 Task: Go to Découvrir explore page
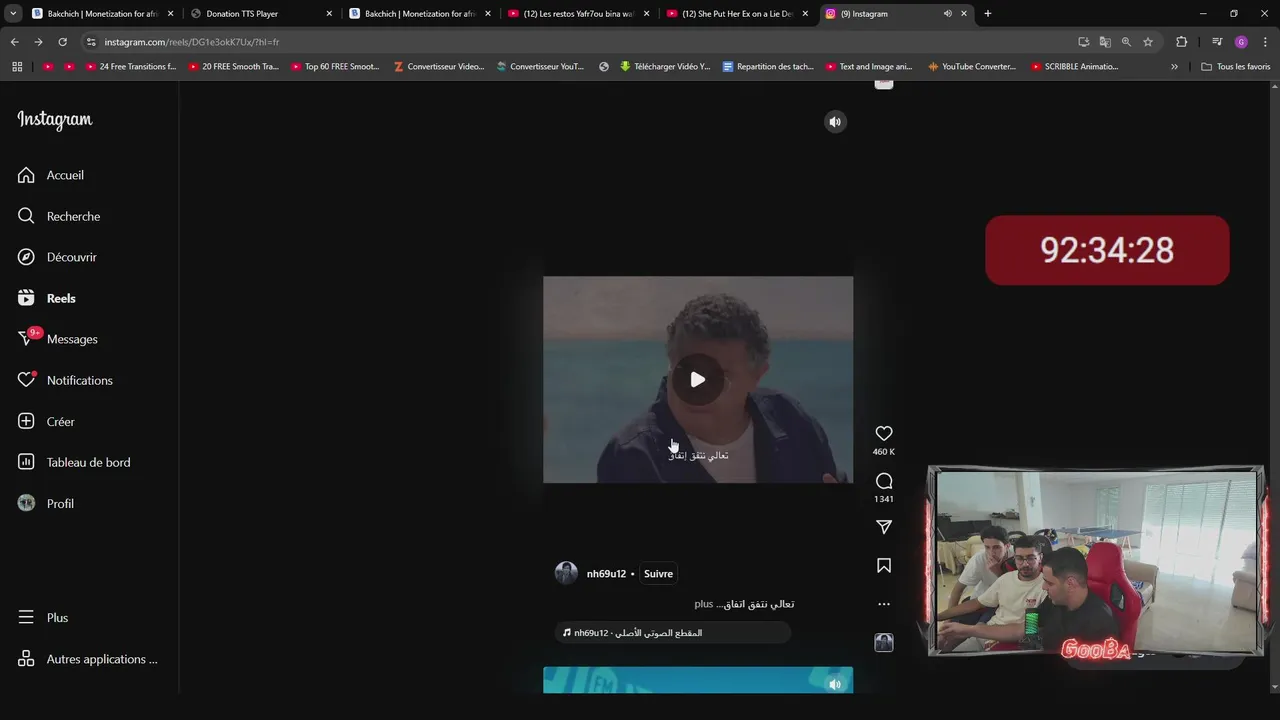[57, 257]
